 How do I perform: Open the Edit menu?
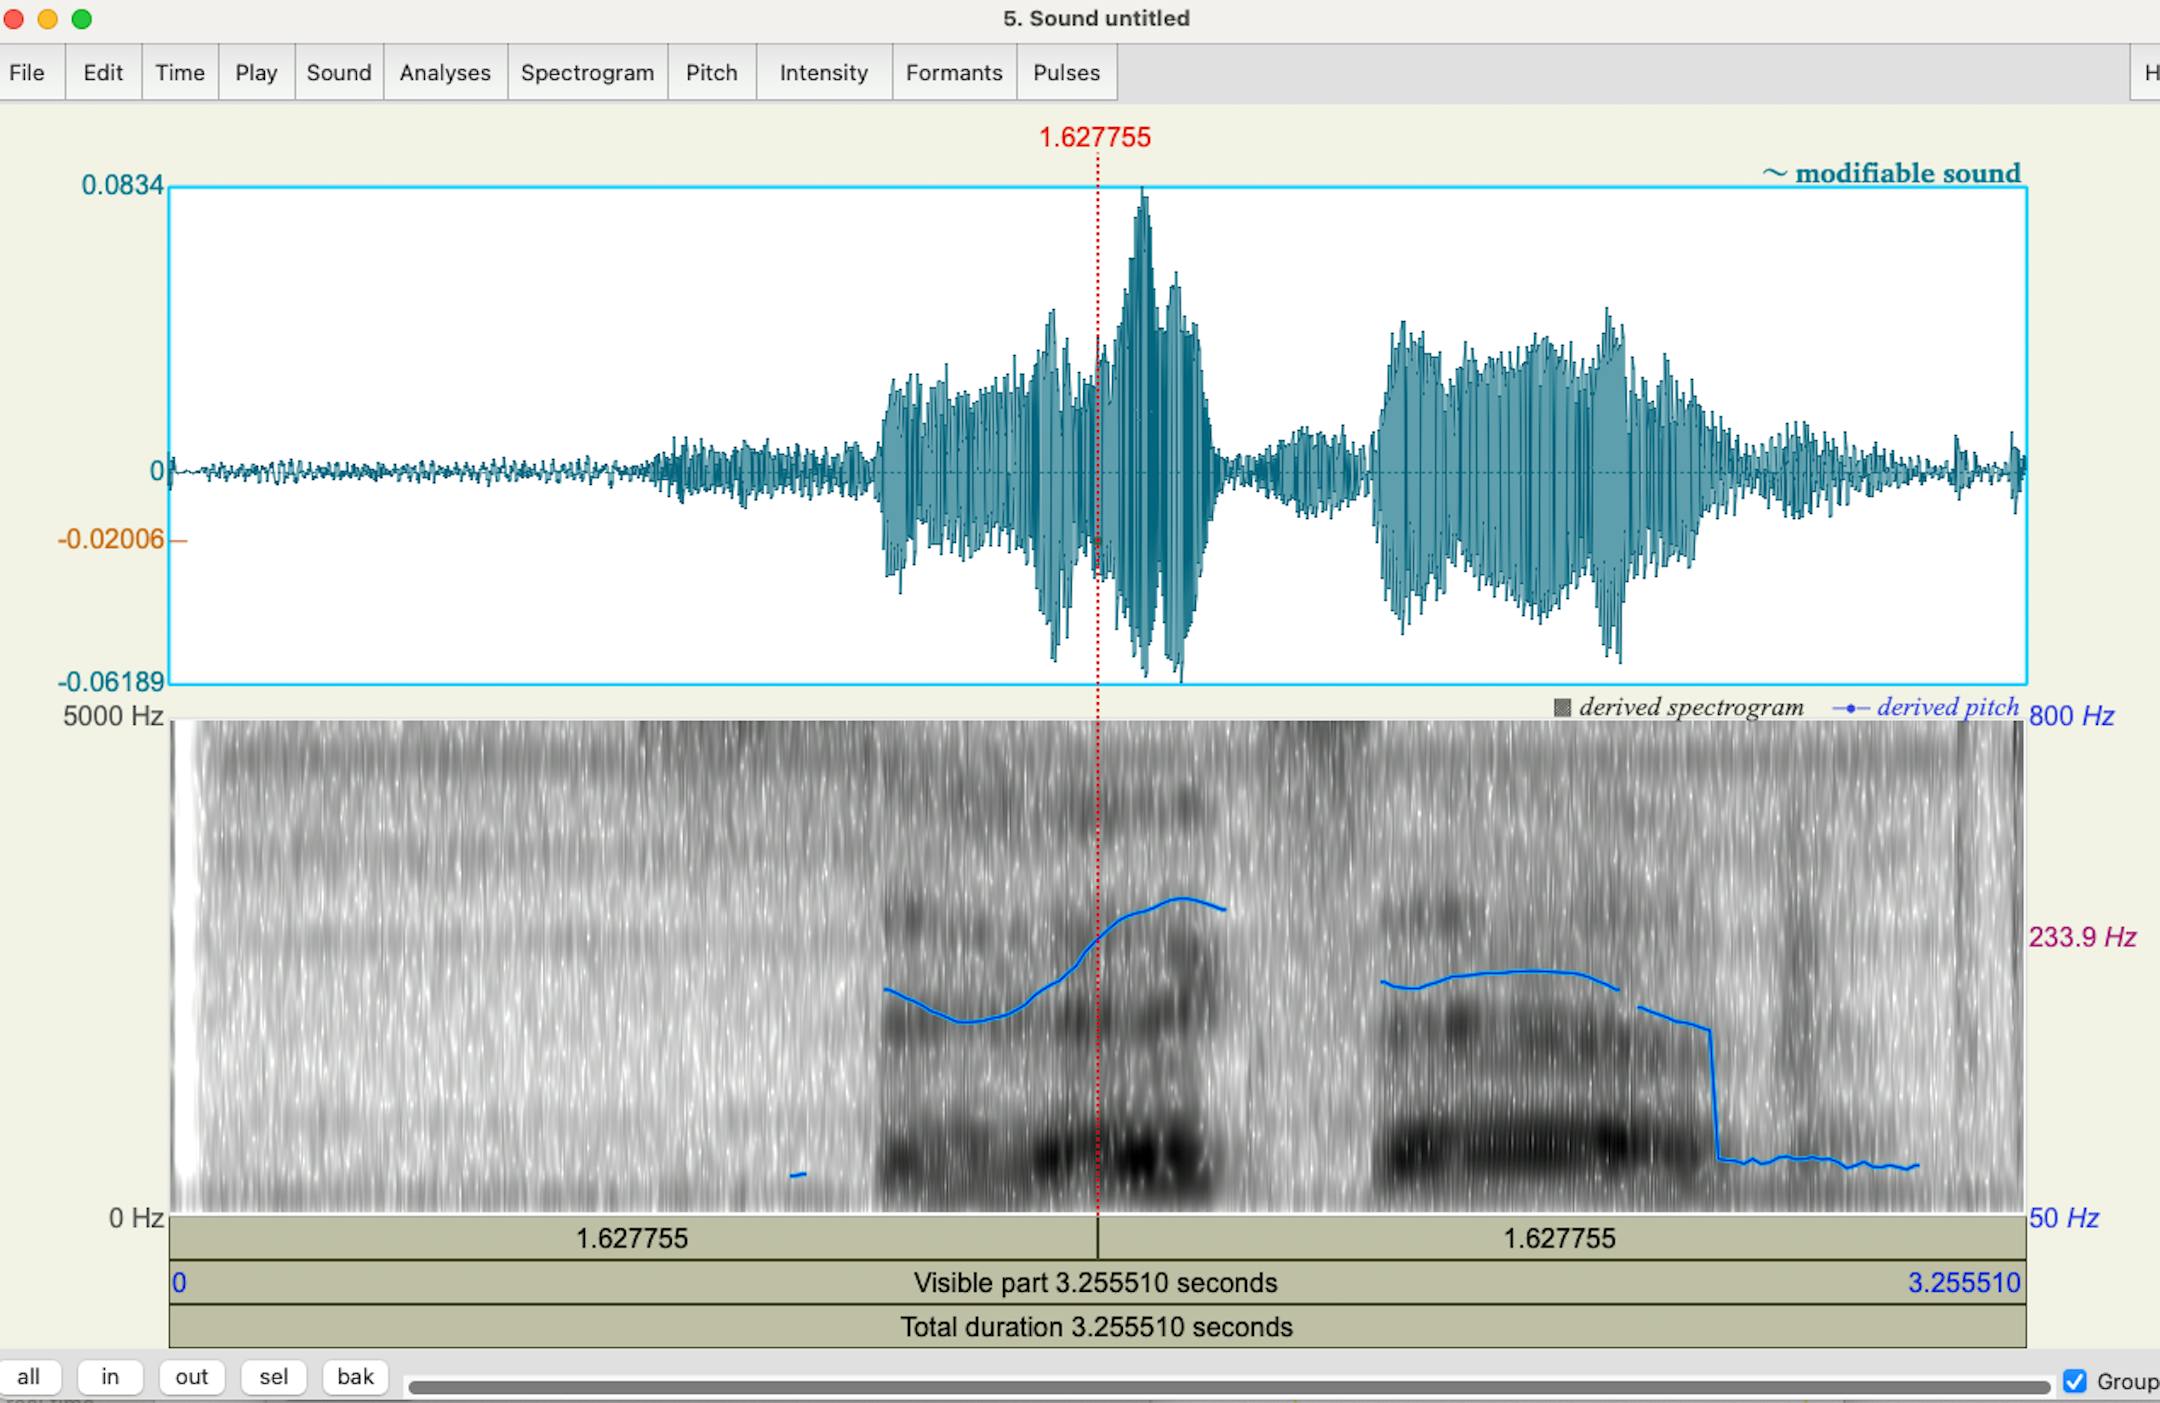(103, 72)
